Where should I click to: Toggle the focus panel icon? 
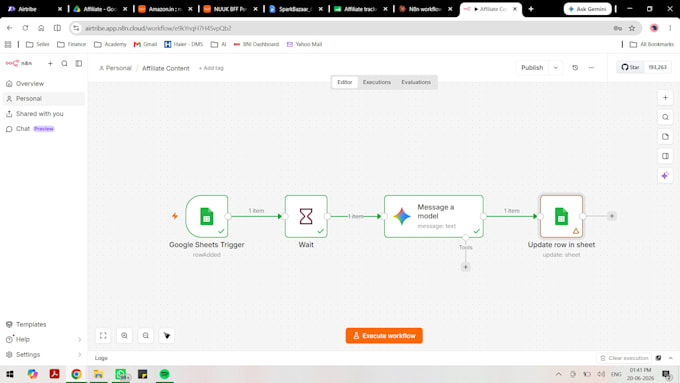click(x=665, y=156)
